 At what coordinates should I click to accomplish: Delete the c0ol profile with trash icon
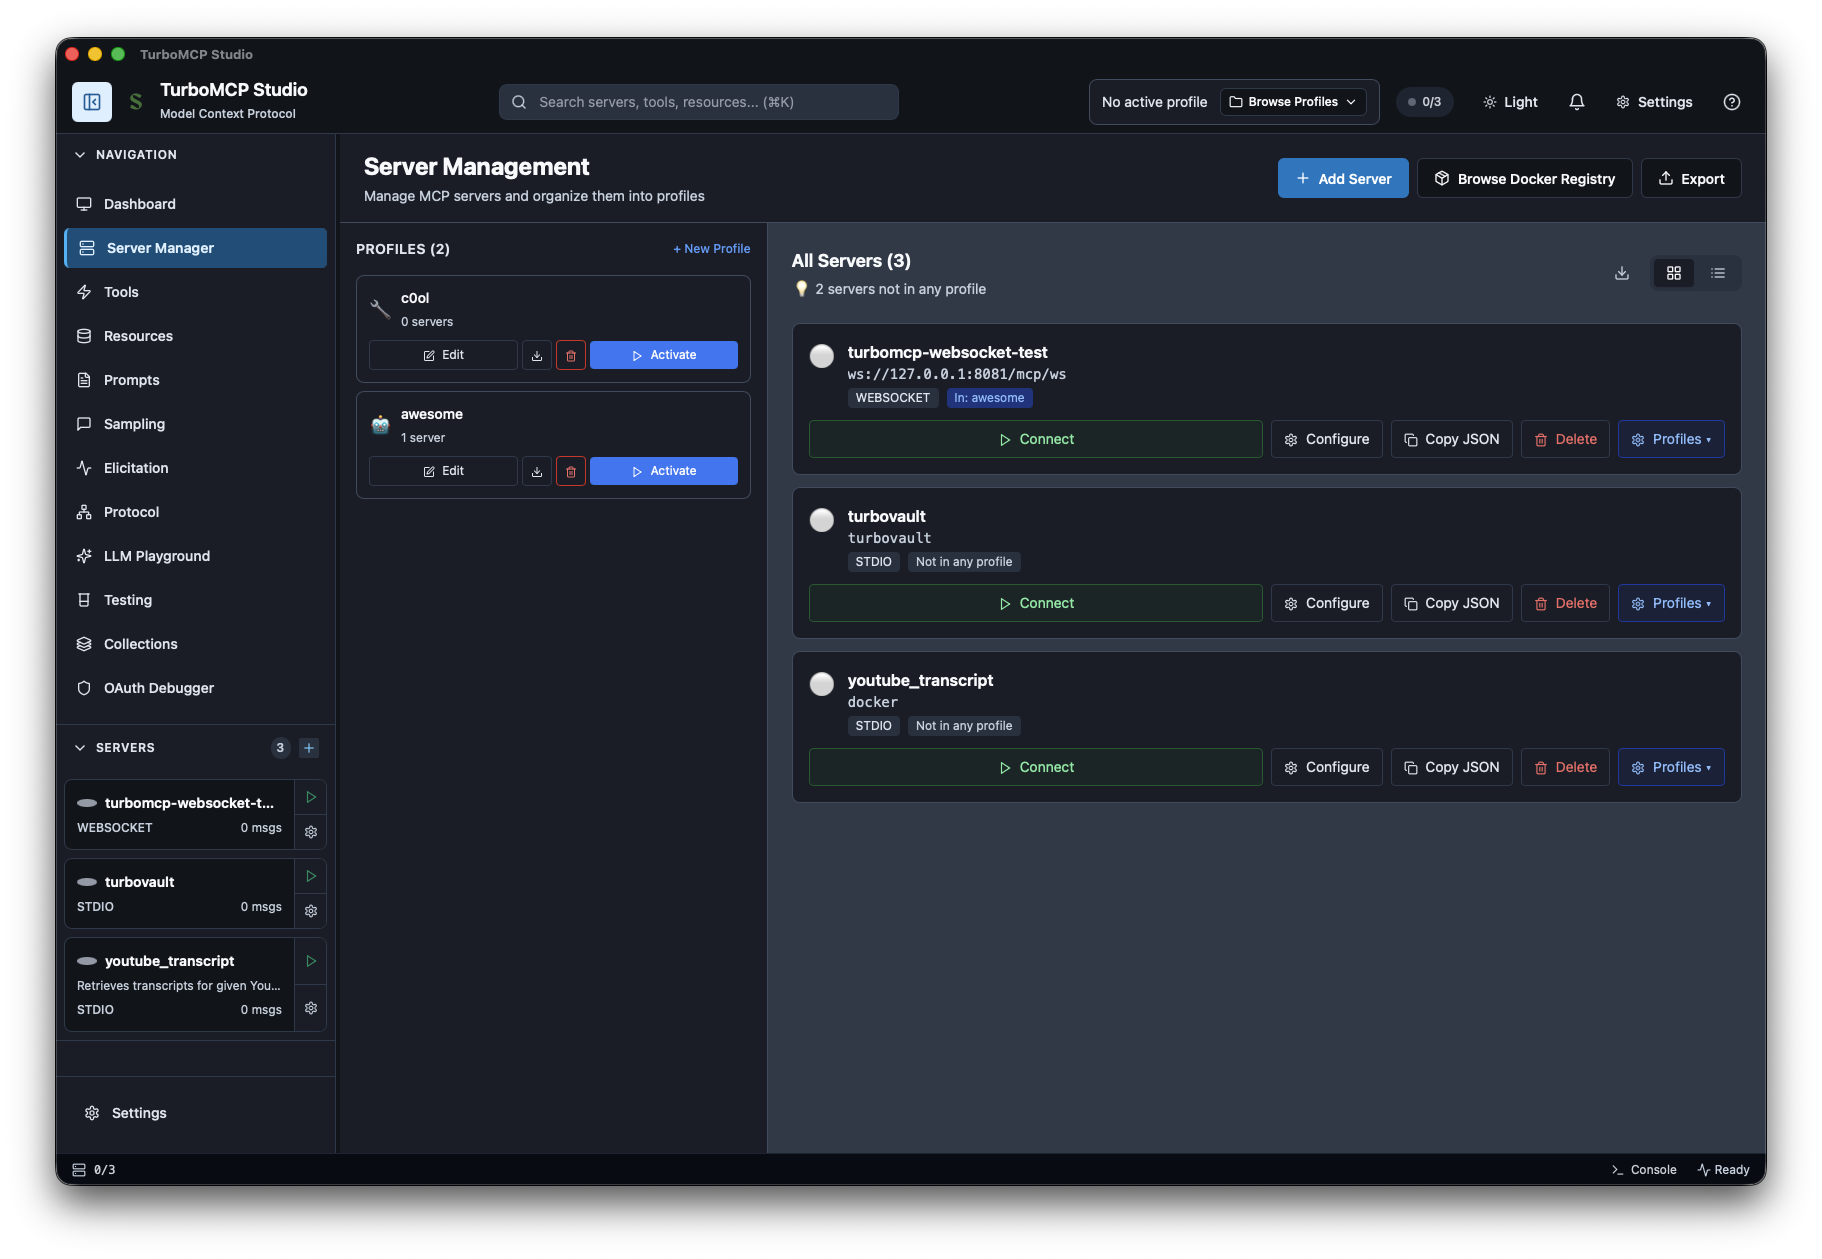[571, 355]
